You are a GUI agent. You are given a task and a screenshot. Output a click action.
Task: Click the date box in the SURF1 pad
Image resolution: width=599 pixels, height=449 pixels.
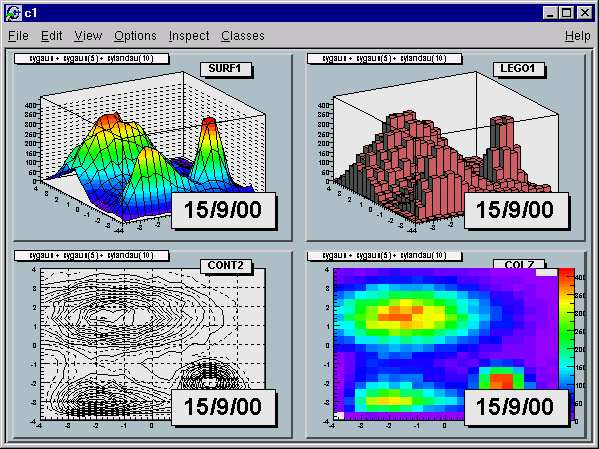(223, 210)
